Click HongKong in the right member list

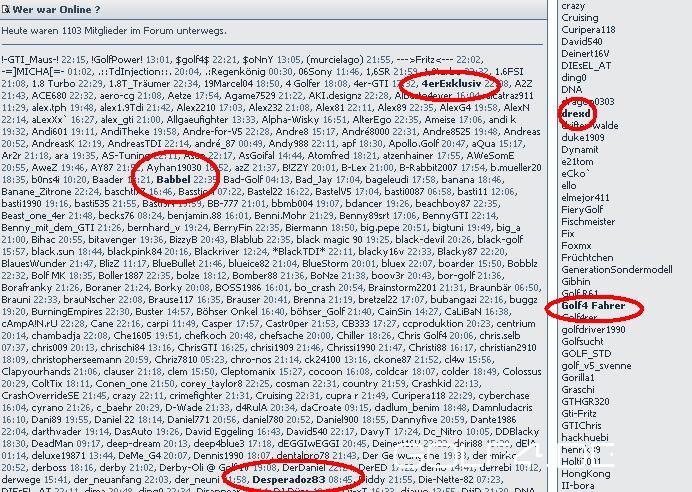click(583, 473)
